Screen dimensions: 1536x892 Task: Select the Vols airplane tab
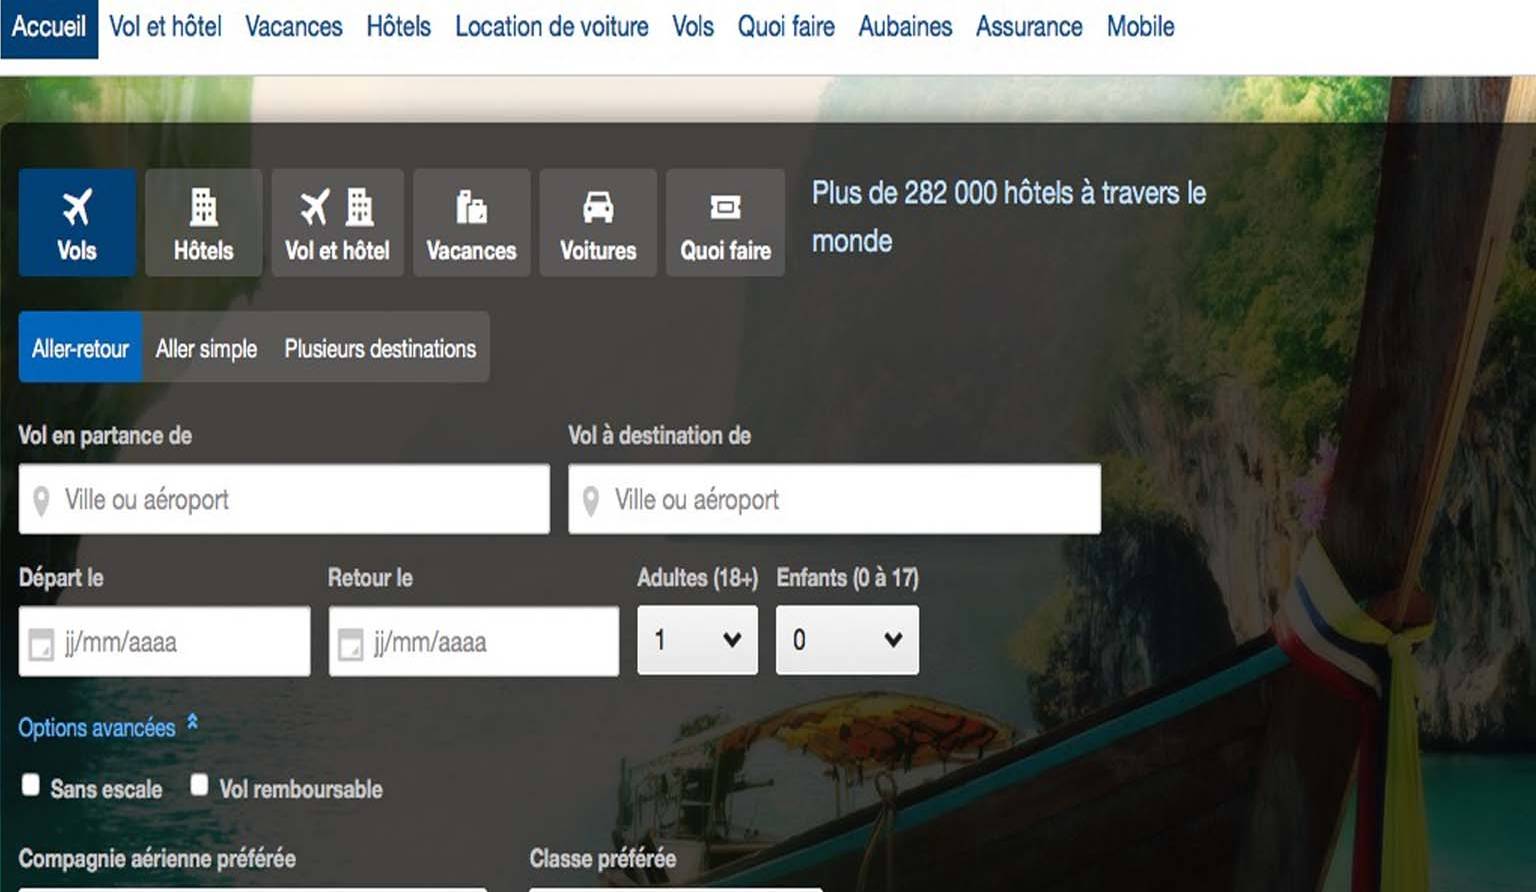[x=77, y=222]
